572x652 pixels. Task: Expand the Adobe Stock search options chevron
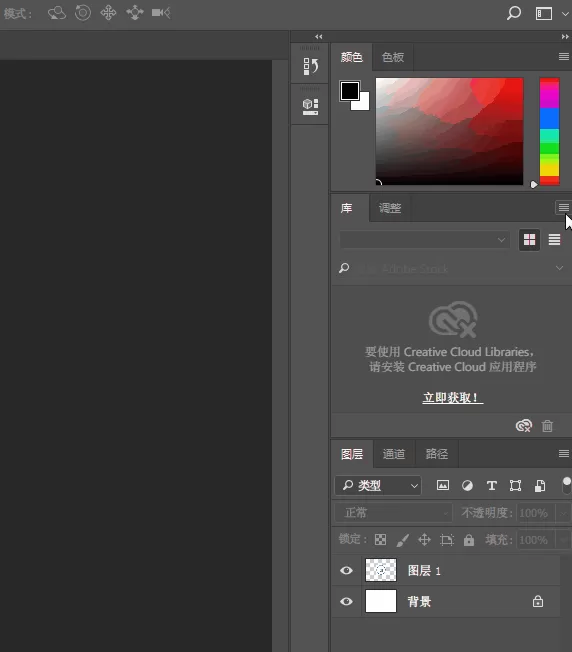(x=560, y=268)
